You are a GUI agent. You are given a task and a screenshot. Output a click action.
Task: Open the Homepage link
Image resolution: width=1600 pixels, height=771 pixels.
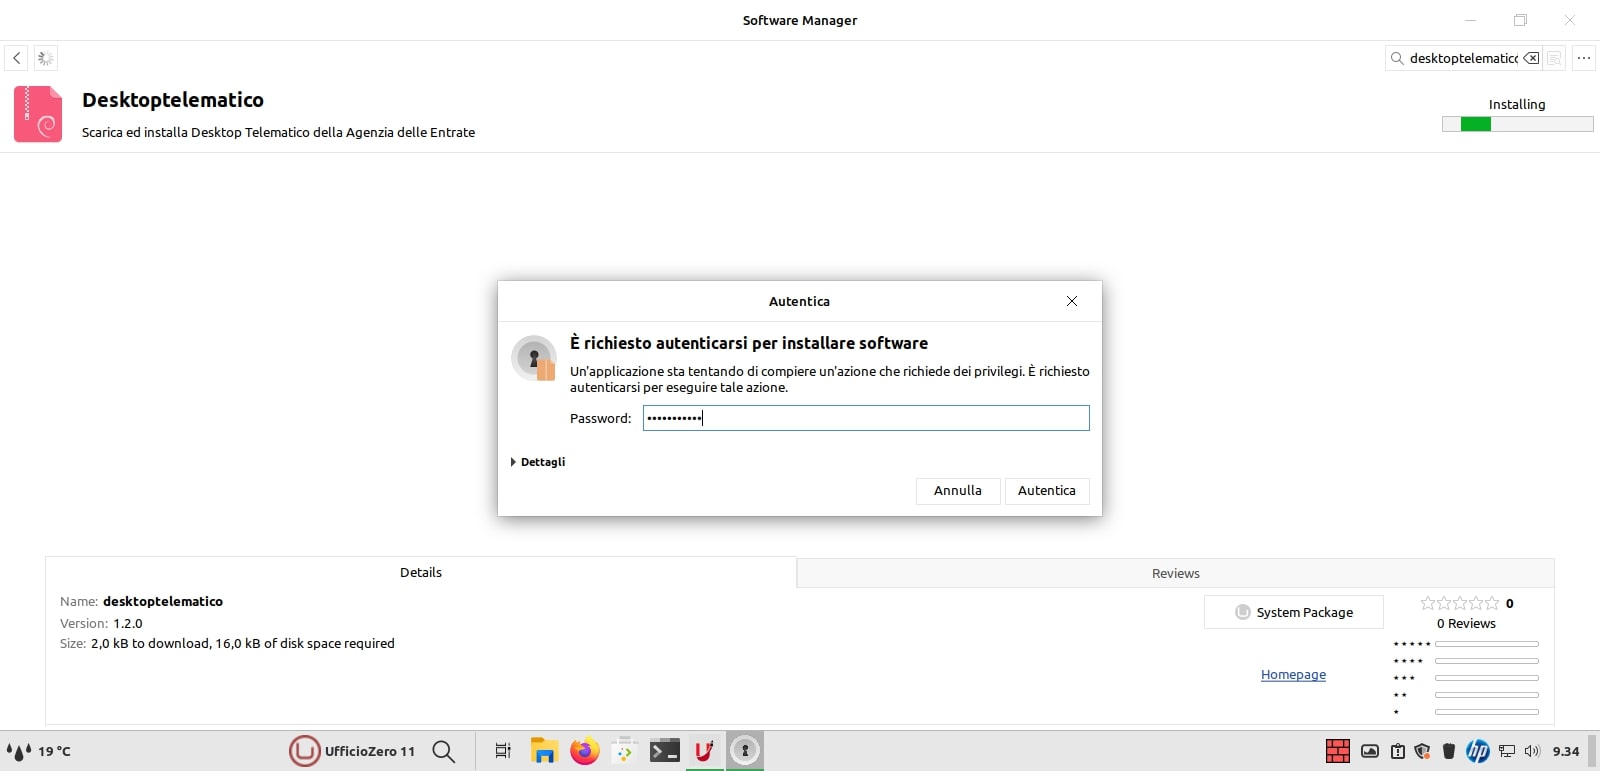(x=1293, y=675)
